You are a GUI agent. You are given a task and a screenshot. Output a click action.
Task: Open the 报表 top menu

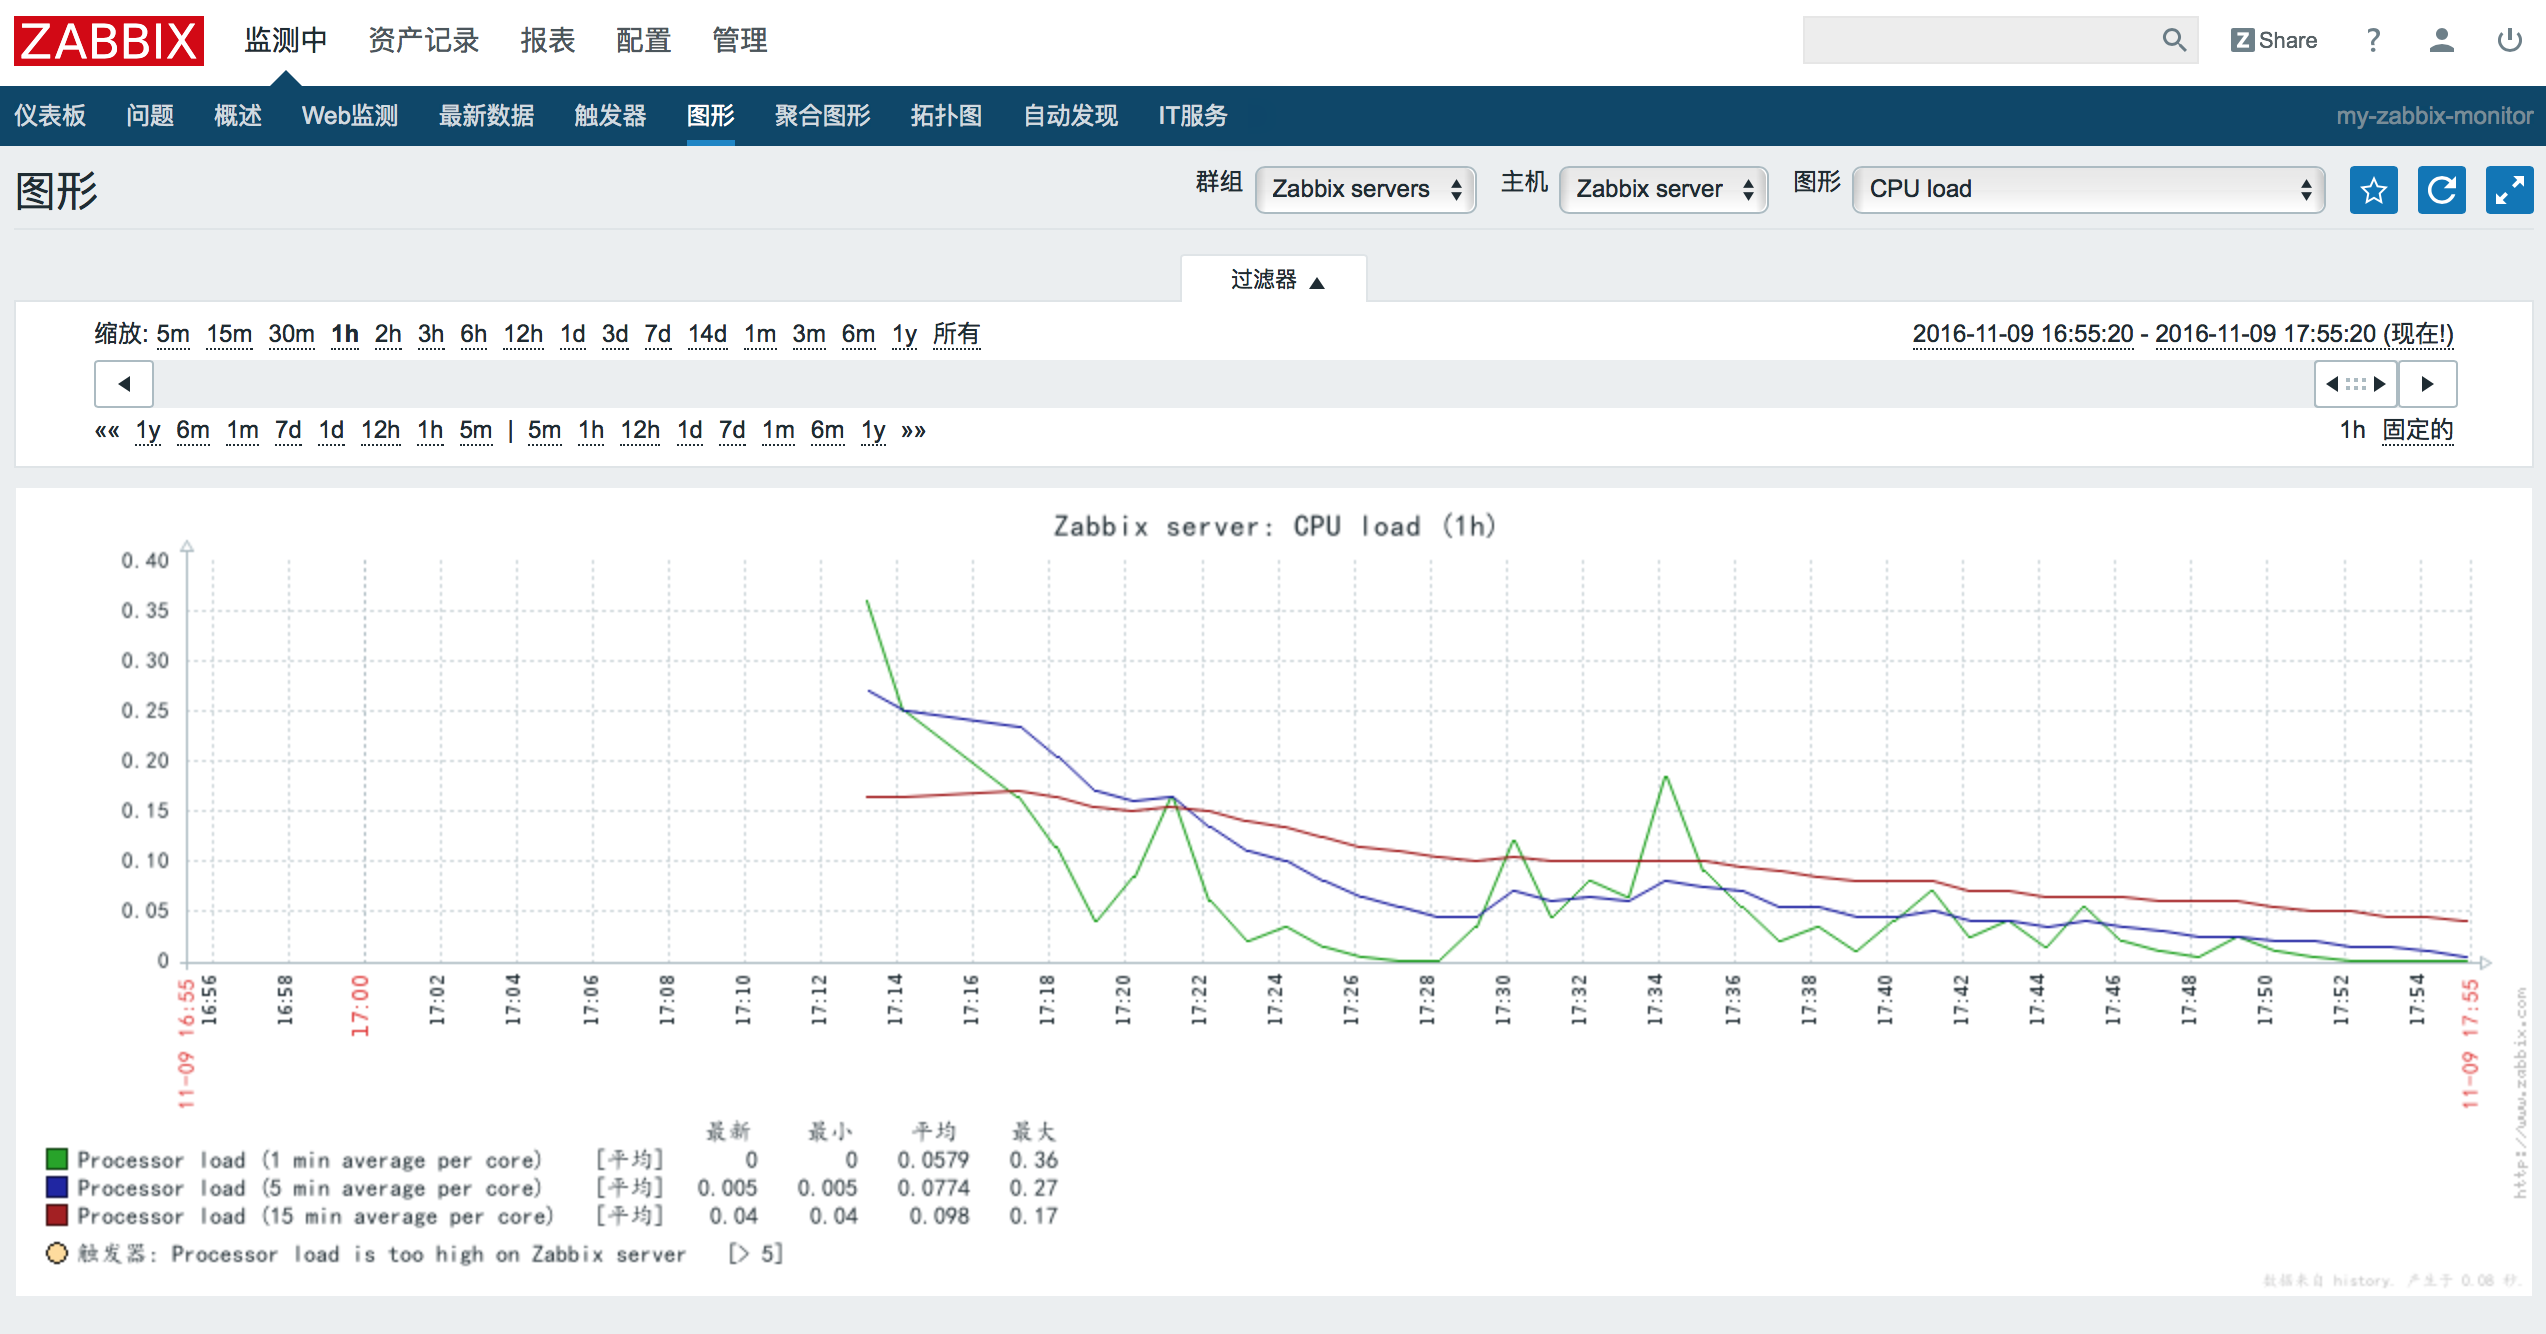click(548, 40)
